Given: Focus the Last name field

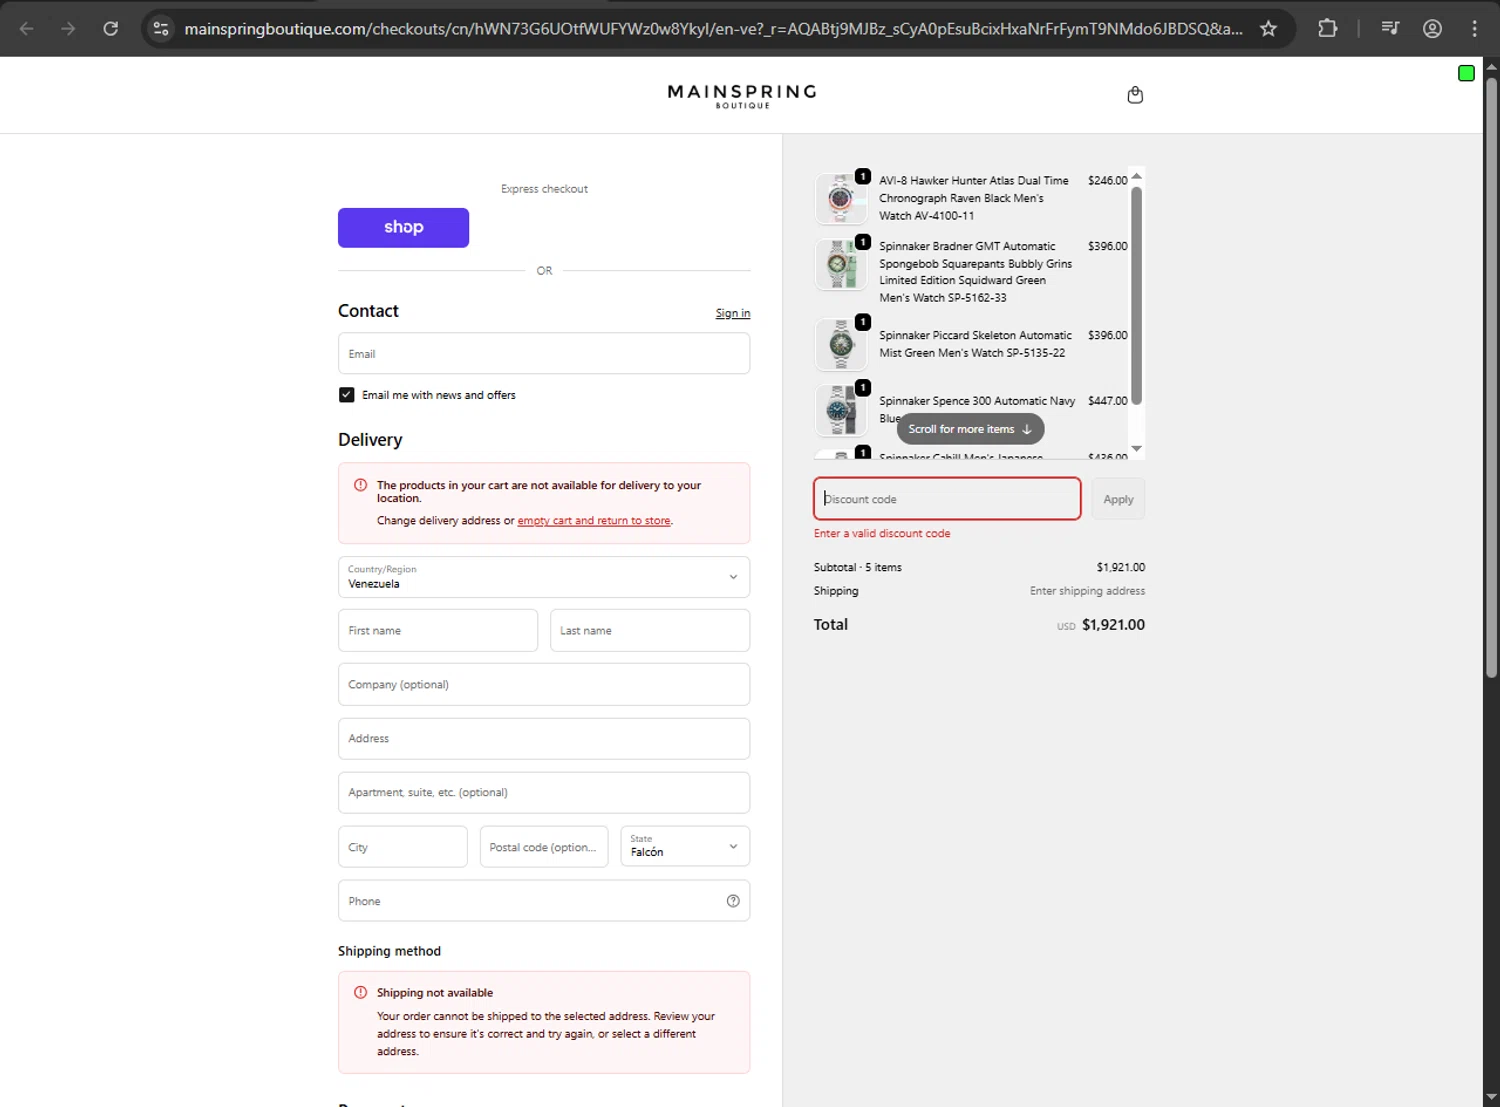Looking at the screenshot, I should [650, 631].
